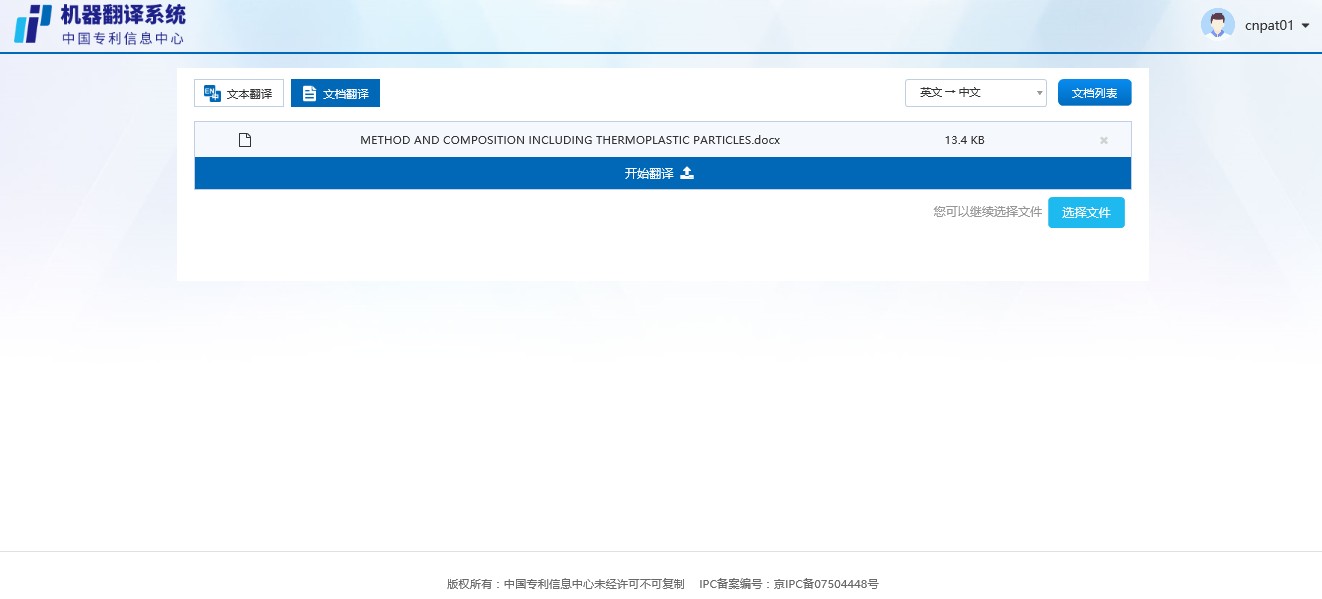Click the EN icon on 文本翻译 tab
This screenshot has width=1322, height=599.
click(x=211, y=93)
